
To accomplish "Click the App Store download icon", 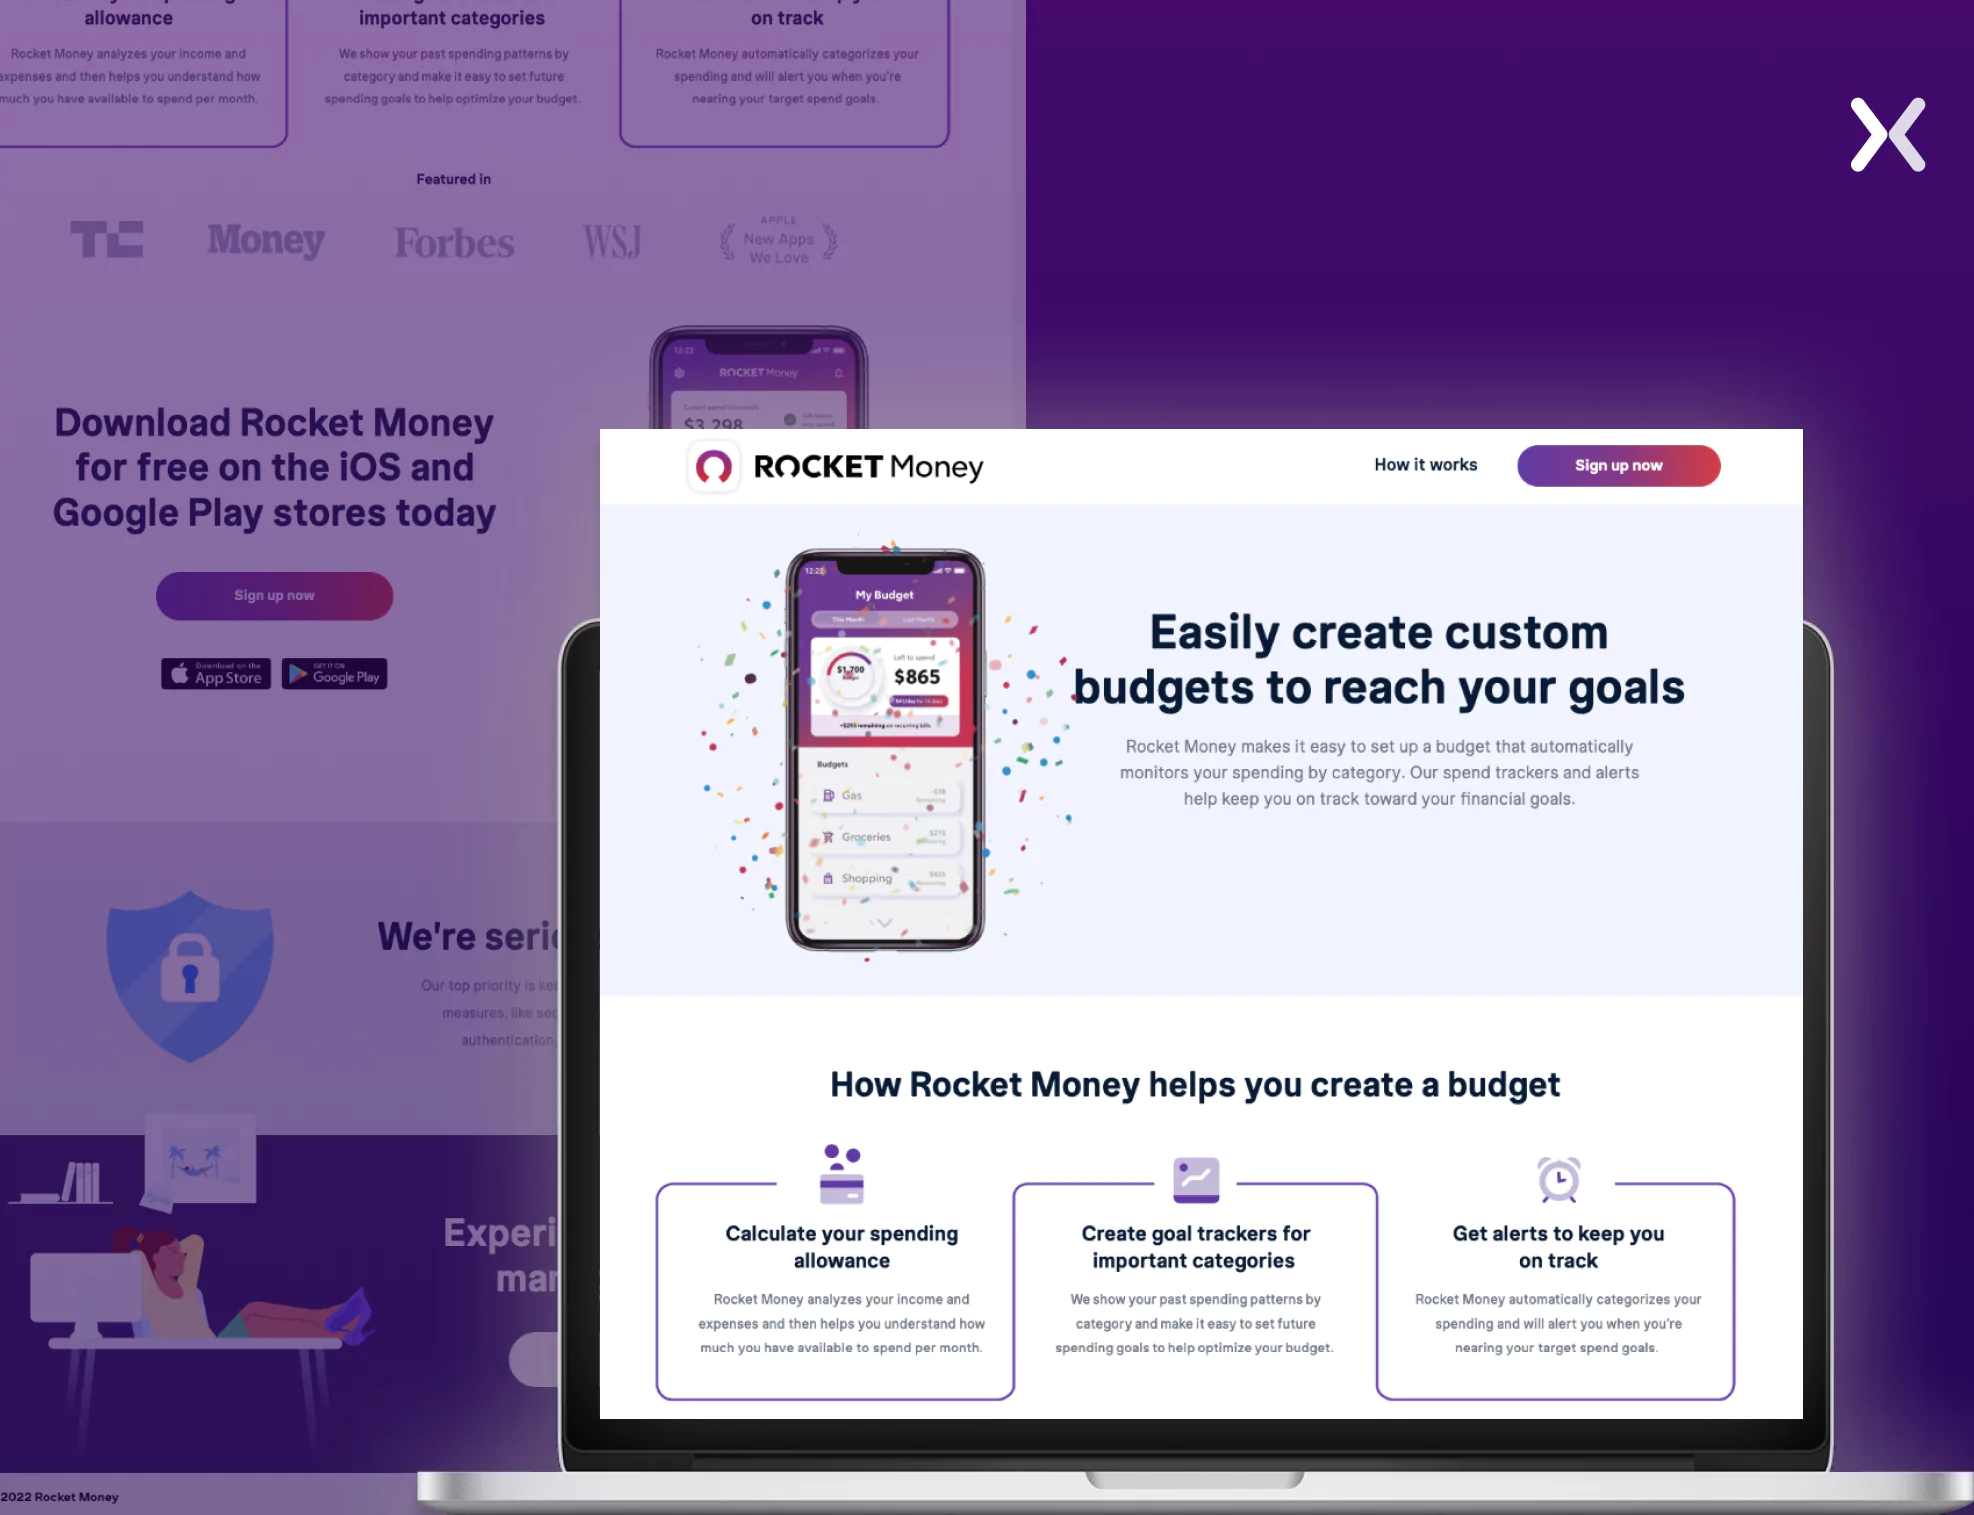I will [213, 672].
